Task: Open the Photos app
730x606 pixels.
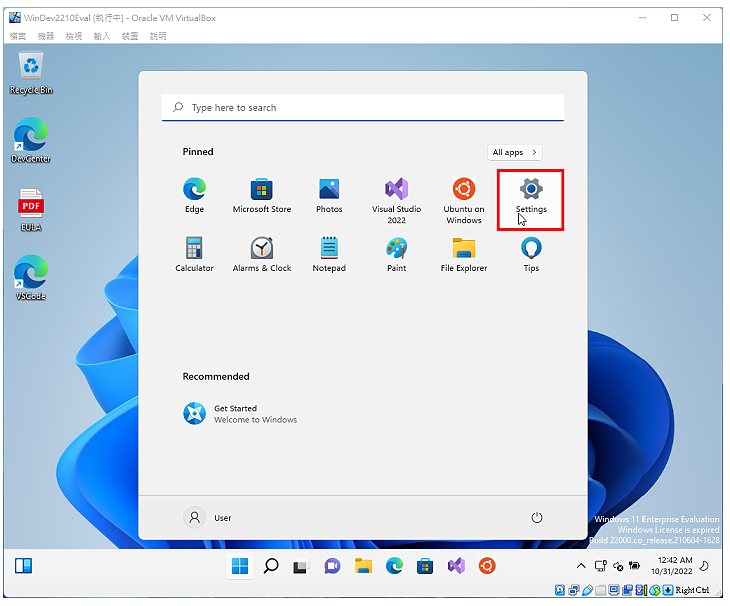Action: (x=329, y=195)
